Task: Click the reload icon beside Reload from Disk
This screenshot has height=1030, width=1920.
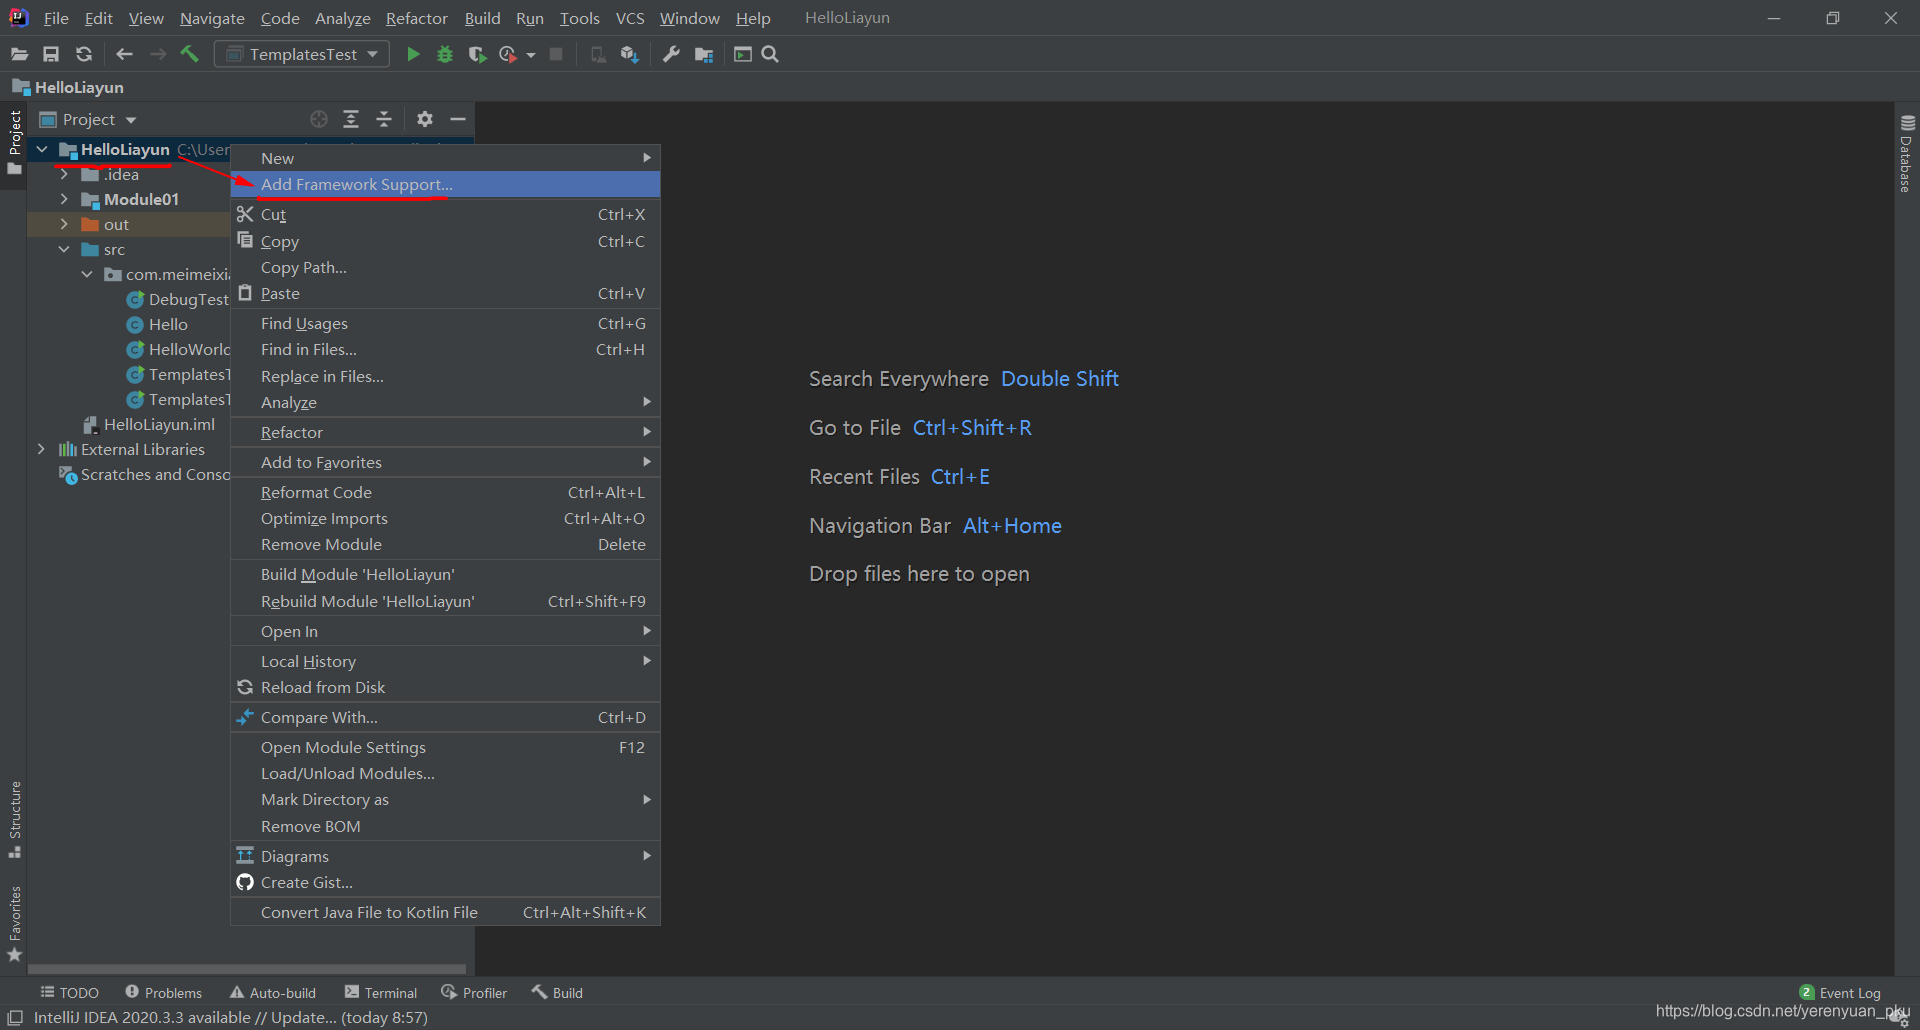Action: [245, 687]
